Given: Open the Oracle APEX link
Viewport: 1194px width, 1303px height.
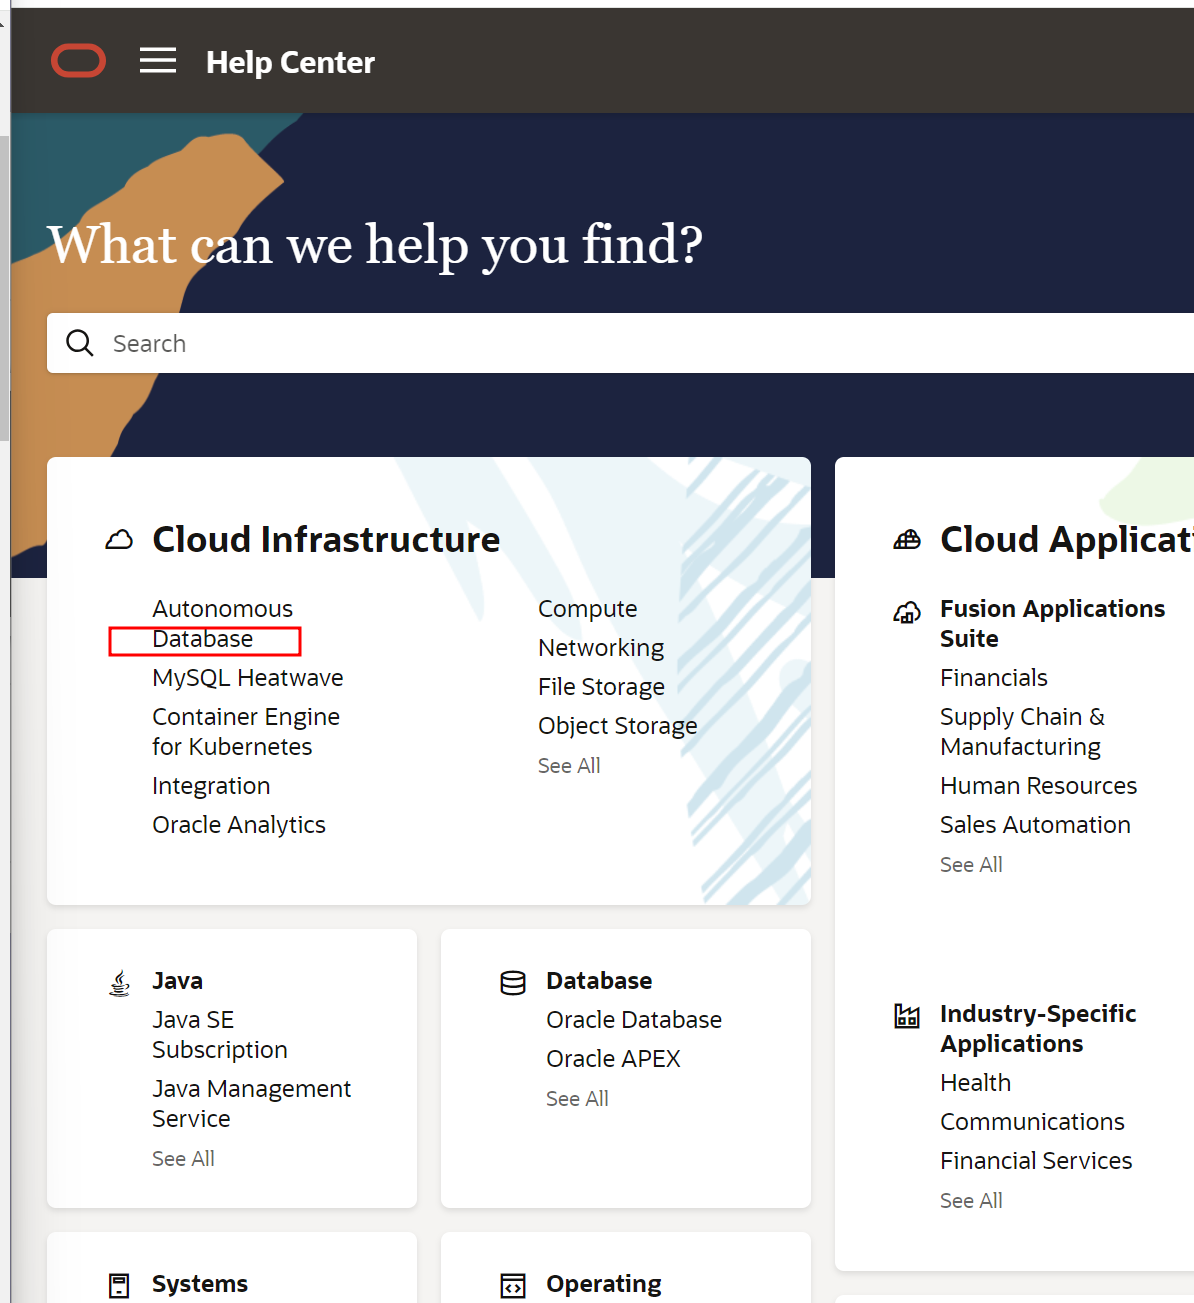Looking at the screenshot, I should coord(613,1059).
